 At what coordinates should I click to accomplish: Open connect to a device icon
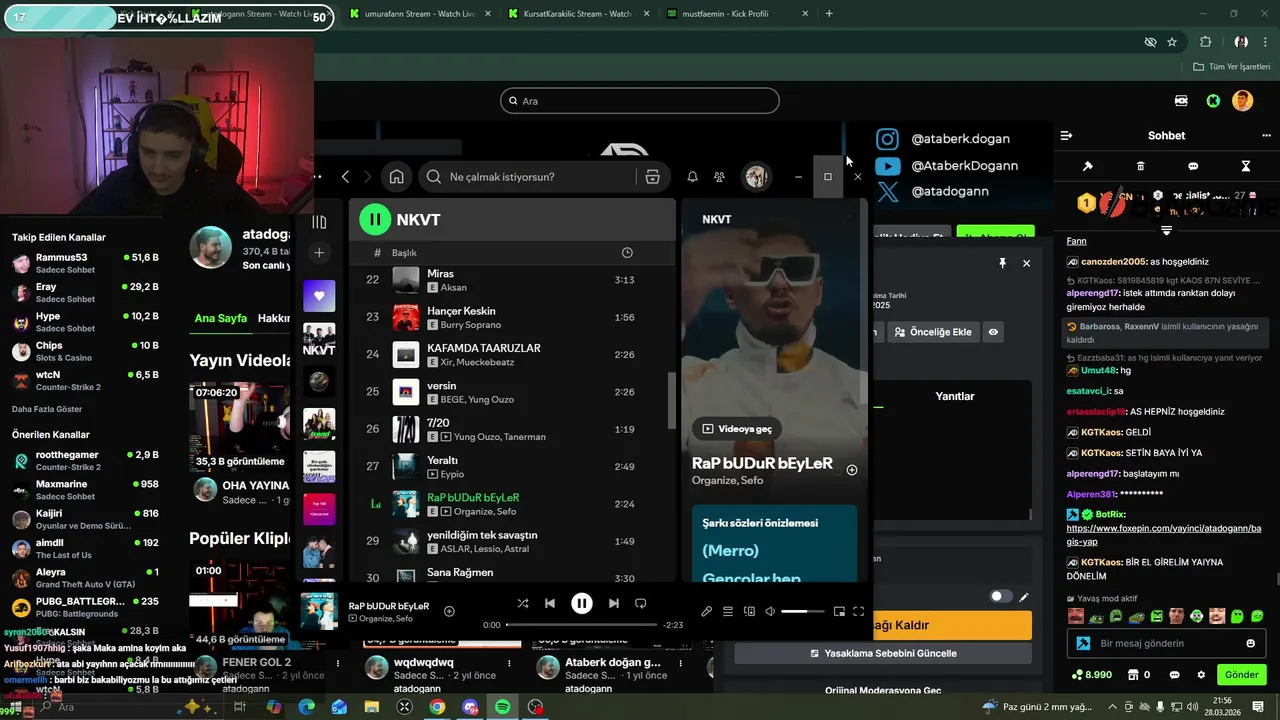click(x=749, y=611)
